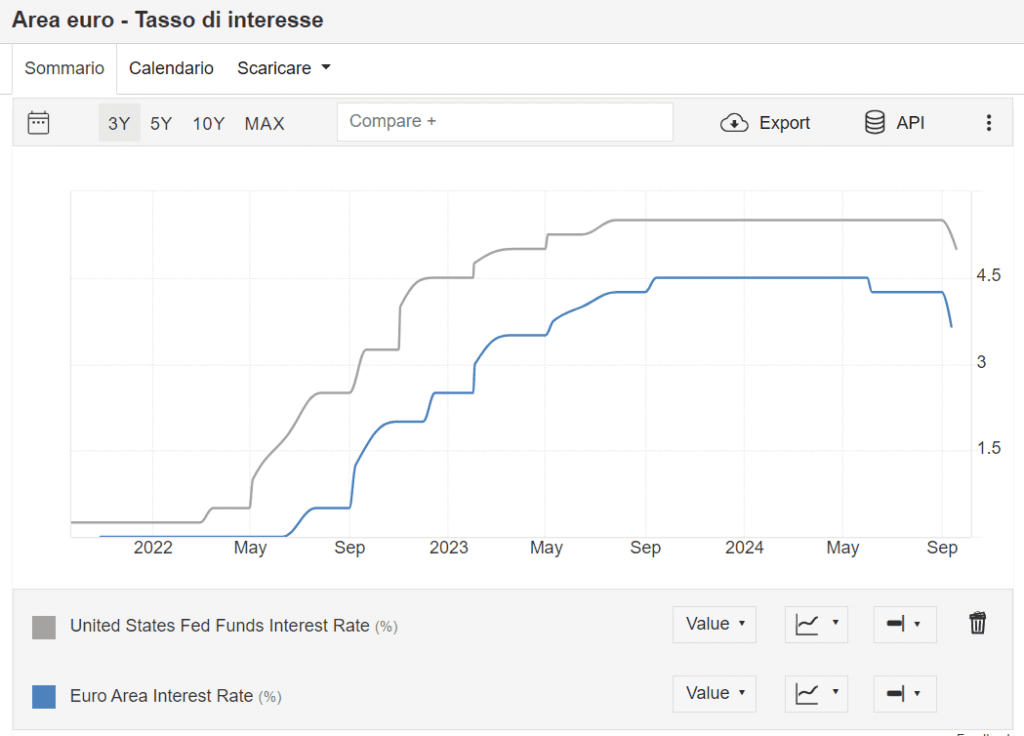This screenshot has width=1024, height=736.
Task: Click the API database icon
Action: pyautogui.click(x=875, y=123)
